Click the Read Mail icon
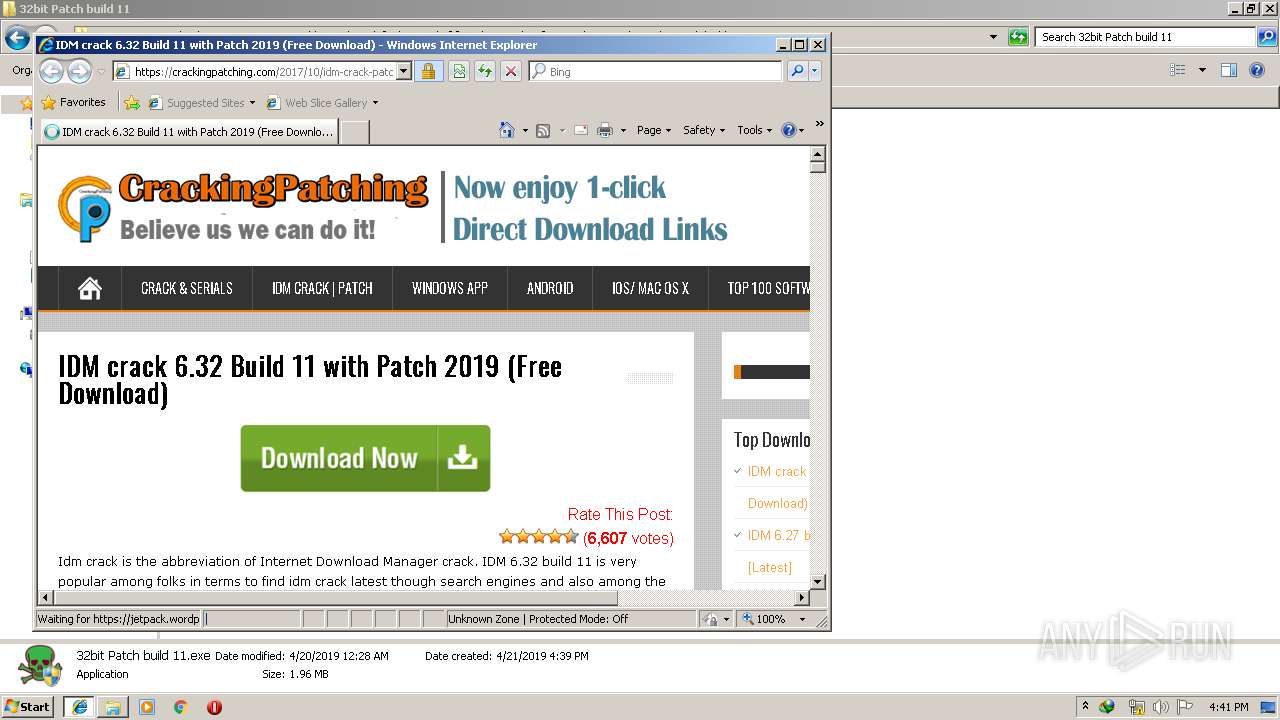 coord(580,130)
